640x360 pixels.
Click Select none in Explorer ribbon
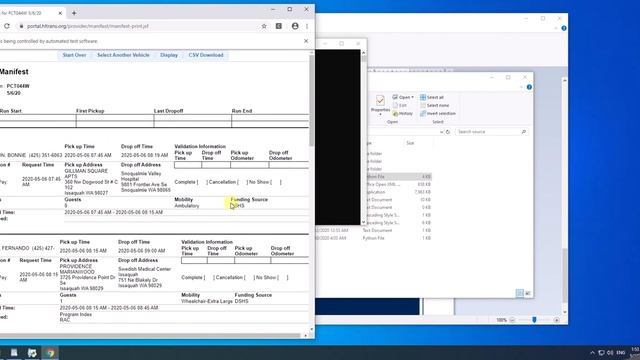tap(434, 105)
